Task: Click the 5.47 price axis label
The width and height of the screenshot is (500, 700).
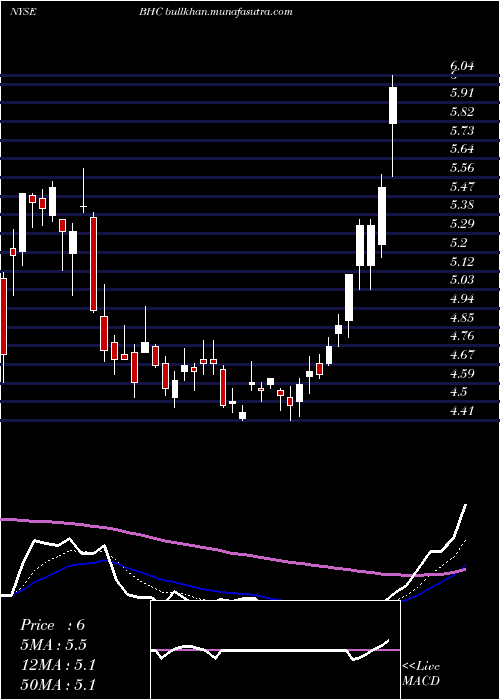Action: pos(462,186)
